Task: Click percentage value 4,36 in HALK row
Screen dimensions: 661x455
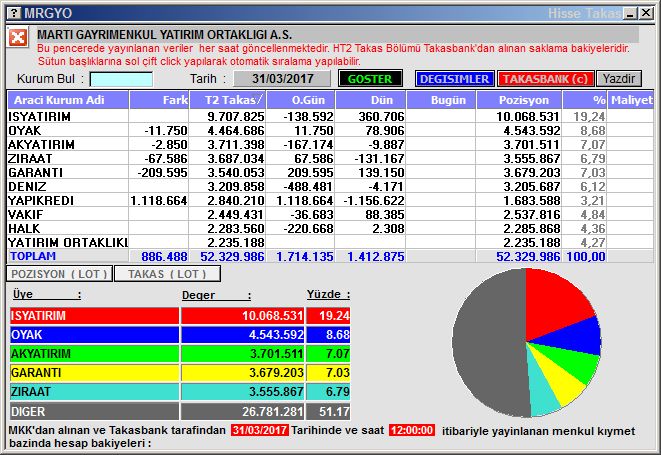Action: [x=593, y=228]
